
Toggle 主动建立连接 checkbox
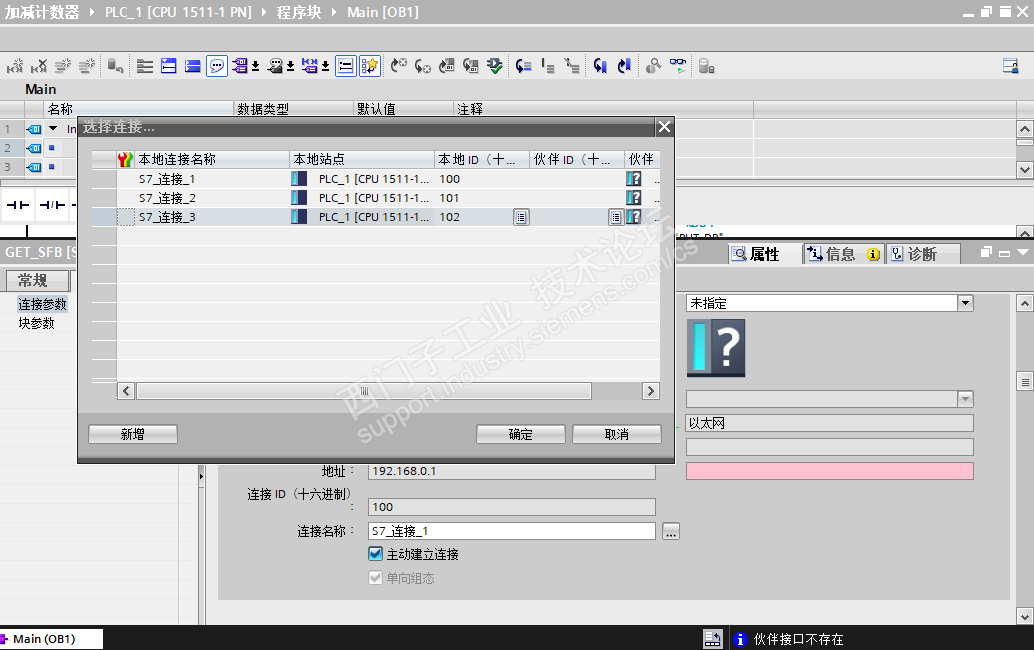pyautogui.click(x=375, y=554)
